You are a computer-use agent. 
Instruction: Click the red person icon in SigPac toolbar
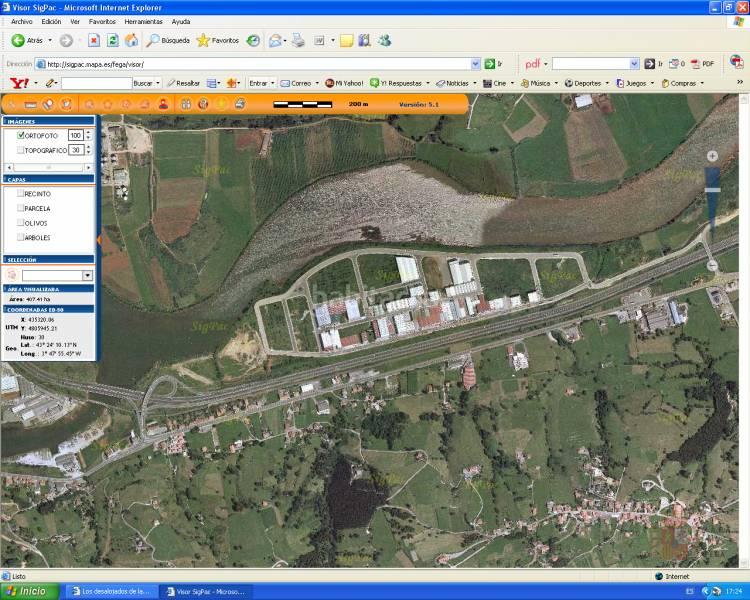click(163, 104)
